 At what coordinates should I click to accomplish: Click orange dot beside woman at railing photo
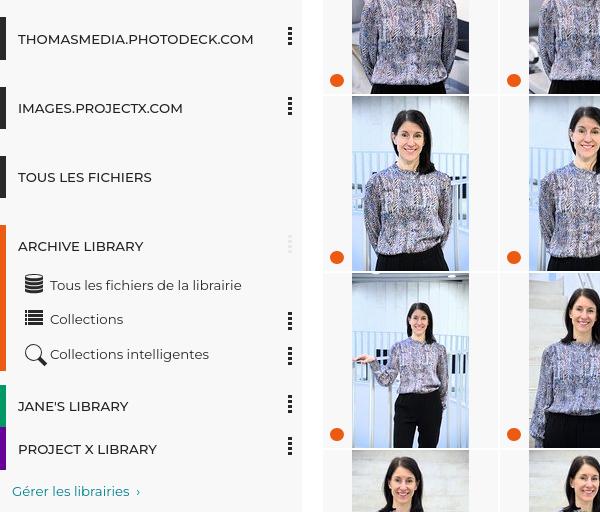click(337, 257)
